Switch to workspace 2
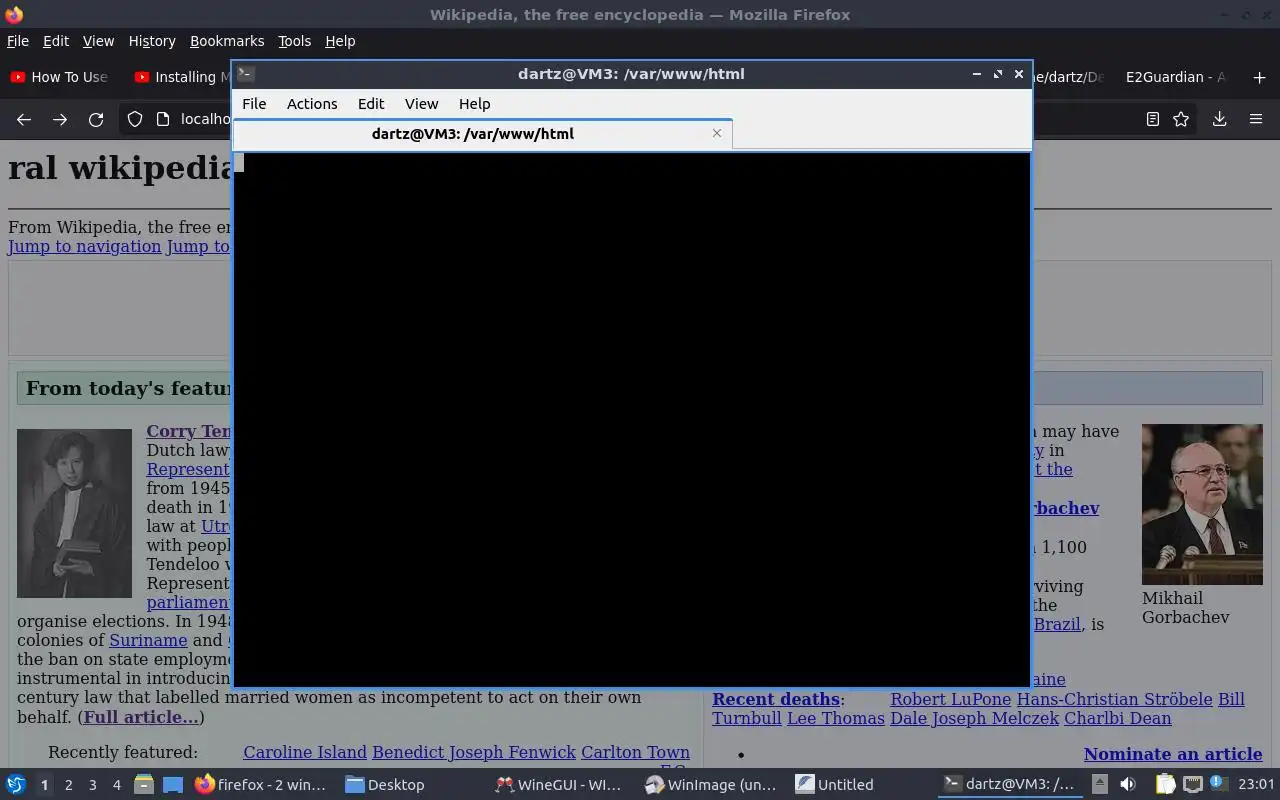The width and height of the screenshot is (1280, 800). click(68, 785)
